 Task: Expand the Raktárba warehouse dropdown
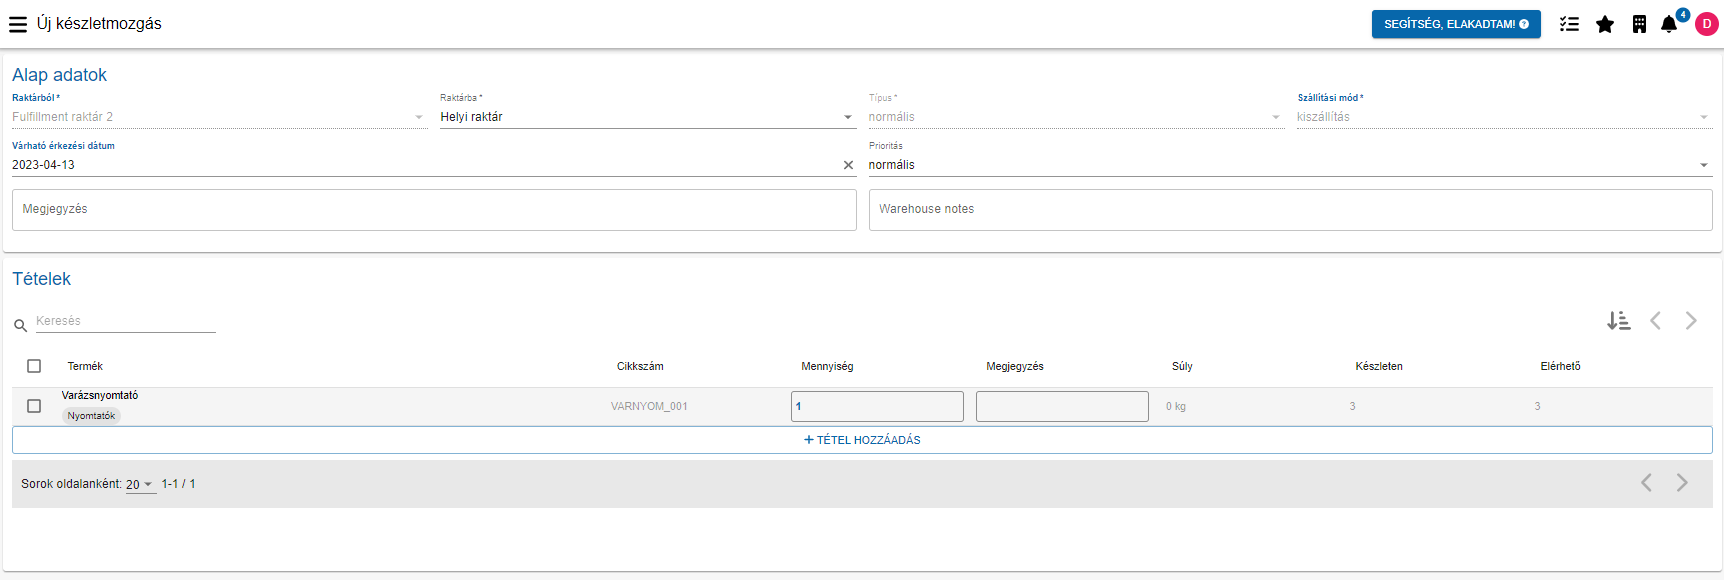847,117
